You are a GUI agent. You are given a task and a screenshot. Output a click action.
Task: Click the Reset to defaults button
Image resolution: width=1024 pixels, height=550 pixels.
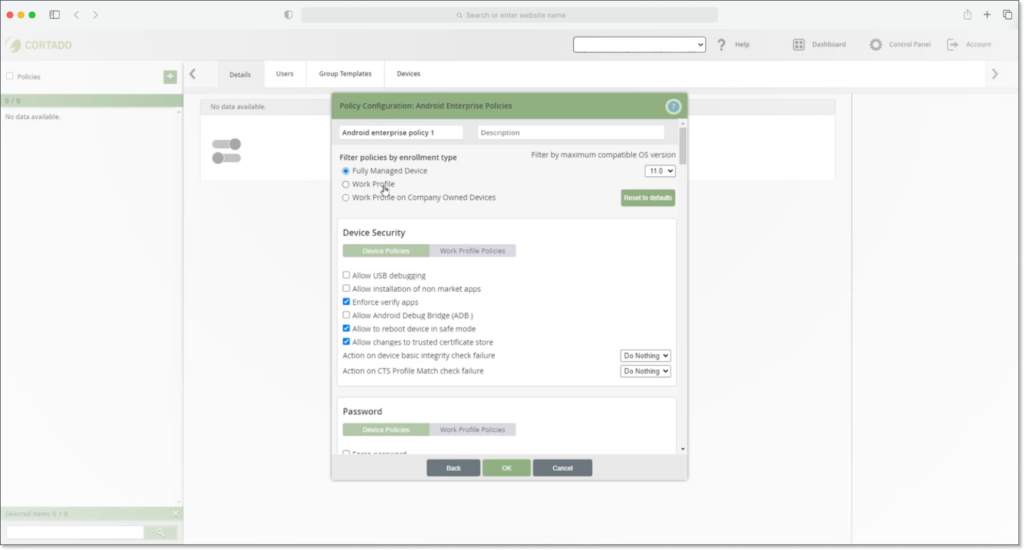pyautogui.click(x=648, y=198)
